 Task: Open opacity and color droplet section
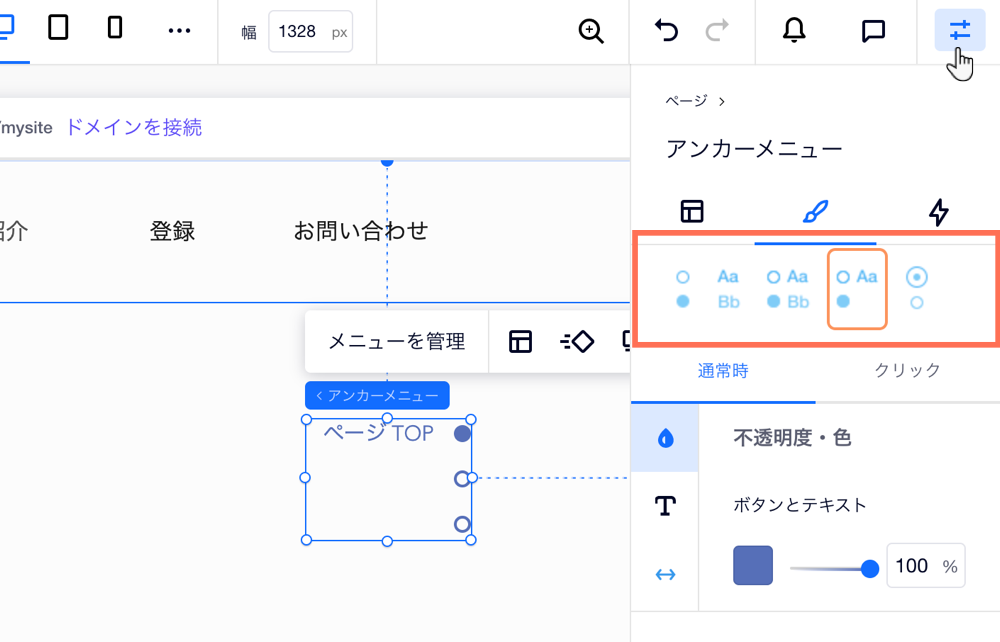[x=665, y=438]
